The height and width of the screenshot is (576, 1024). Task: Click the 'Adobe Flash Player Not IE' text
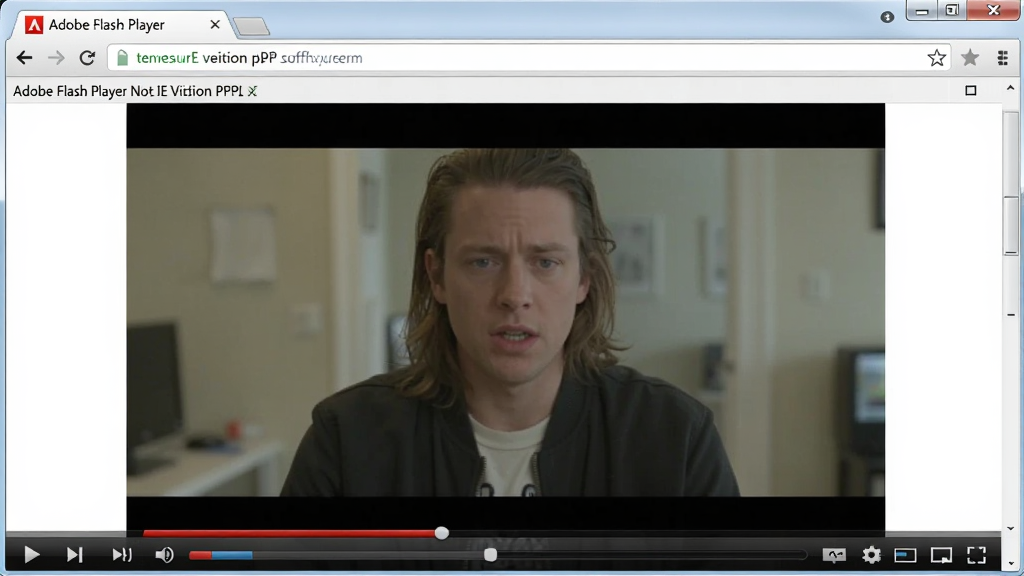pos(90,91)
